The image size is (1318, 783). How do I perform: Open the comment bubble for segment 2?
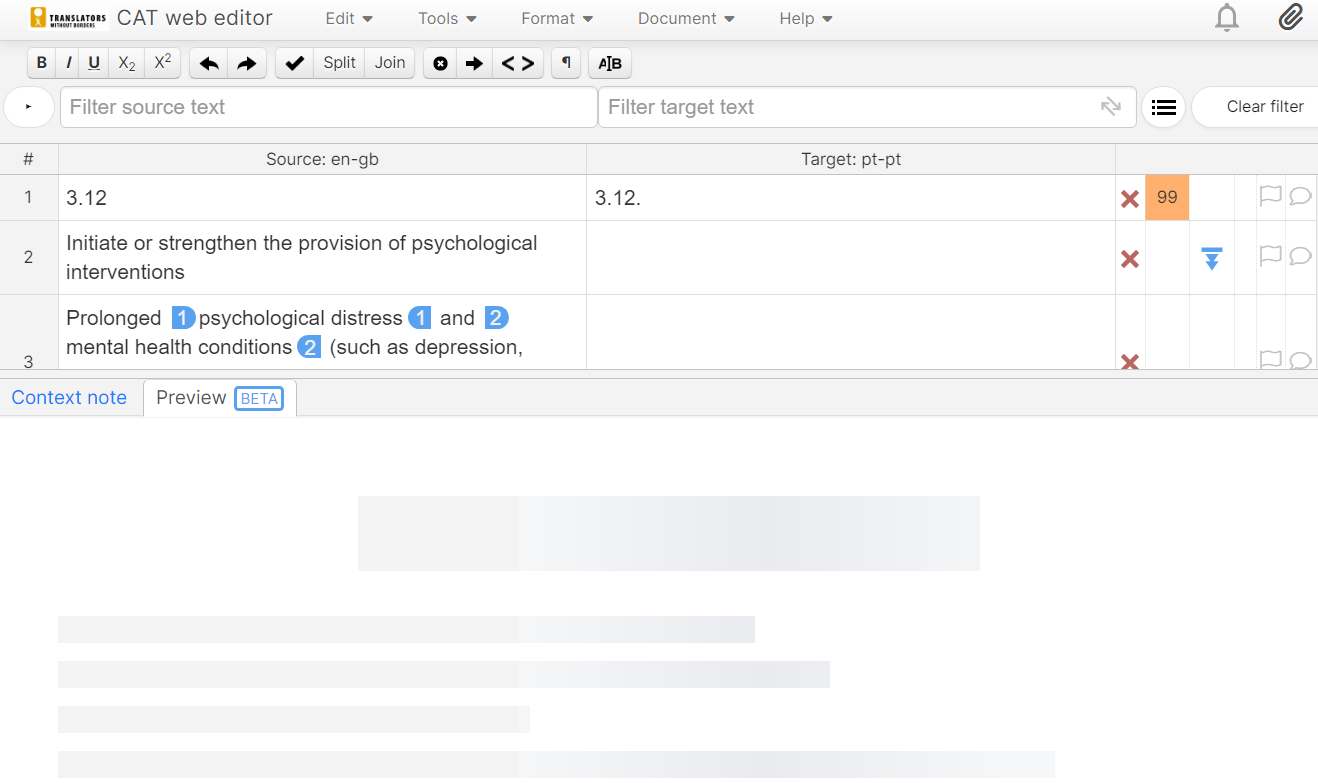(x=1300, y=256)
